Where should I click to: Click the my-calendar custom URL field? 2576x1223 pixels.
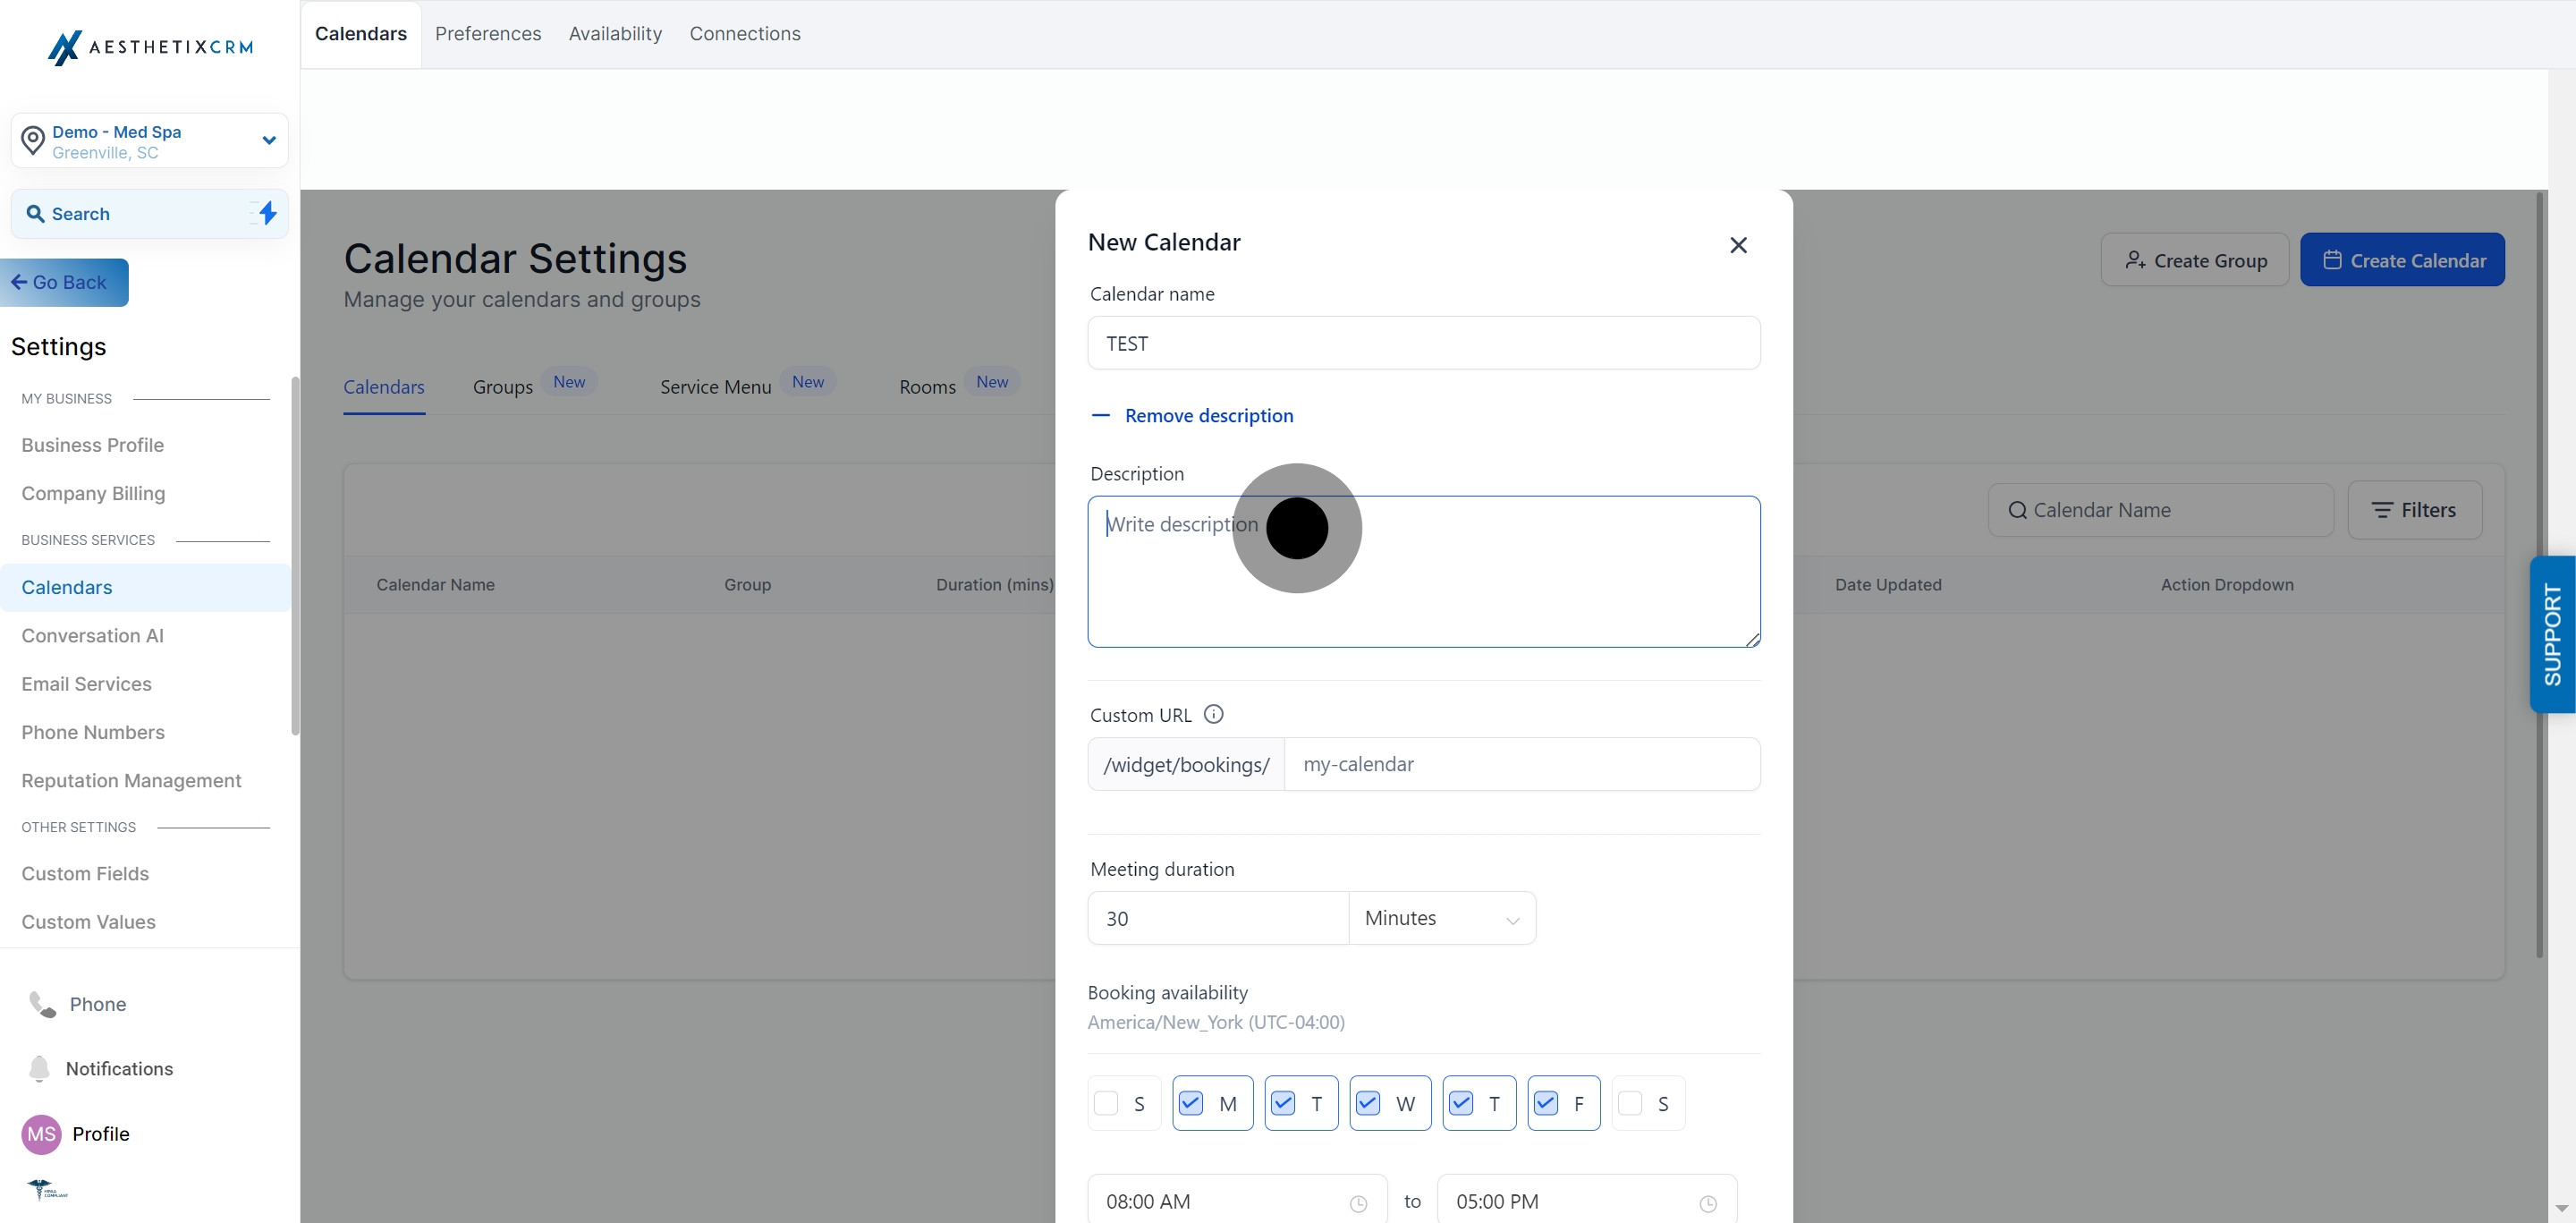coord(1521,764)
